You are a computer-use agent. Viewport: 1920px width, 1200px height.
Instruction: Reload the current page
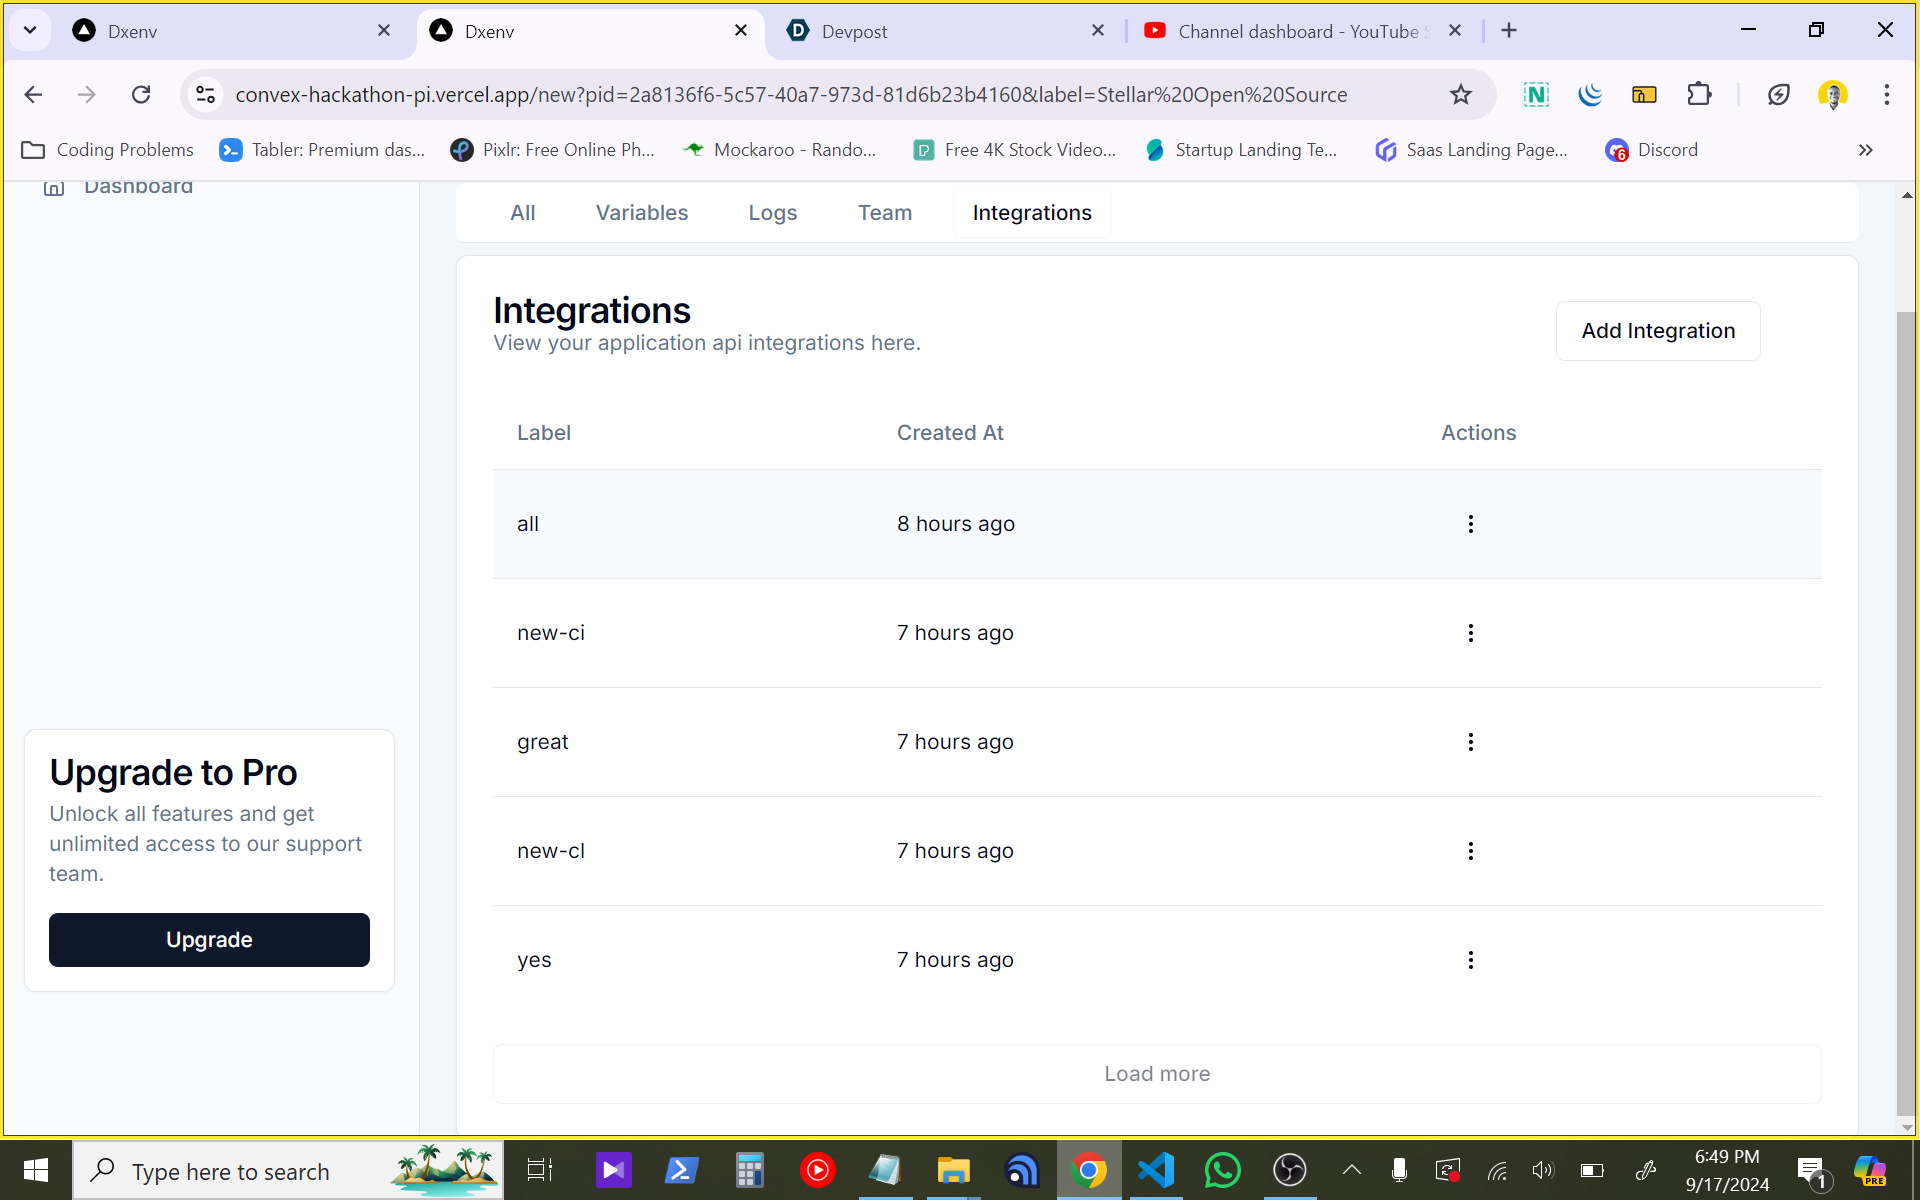(141, 95)
